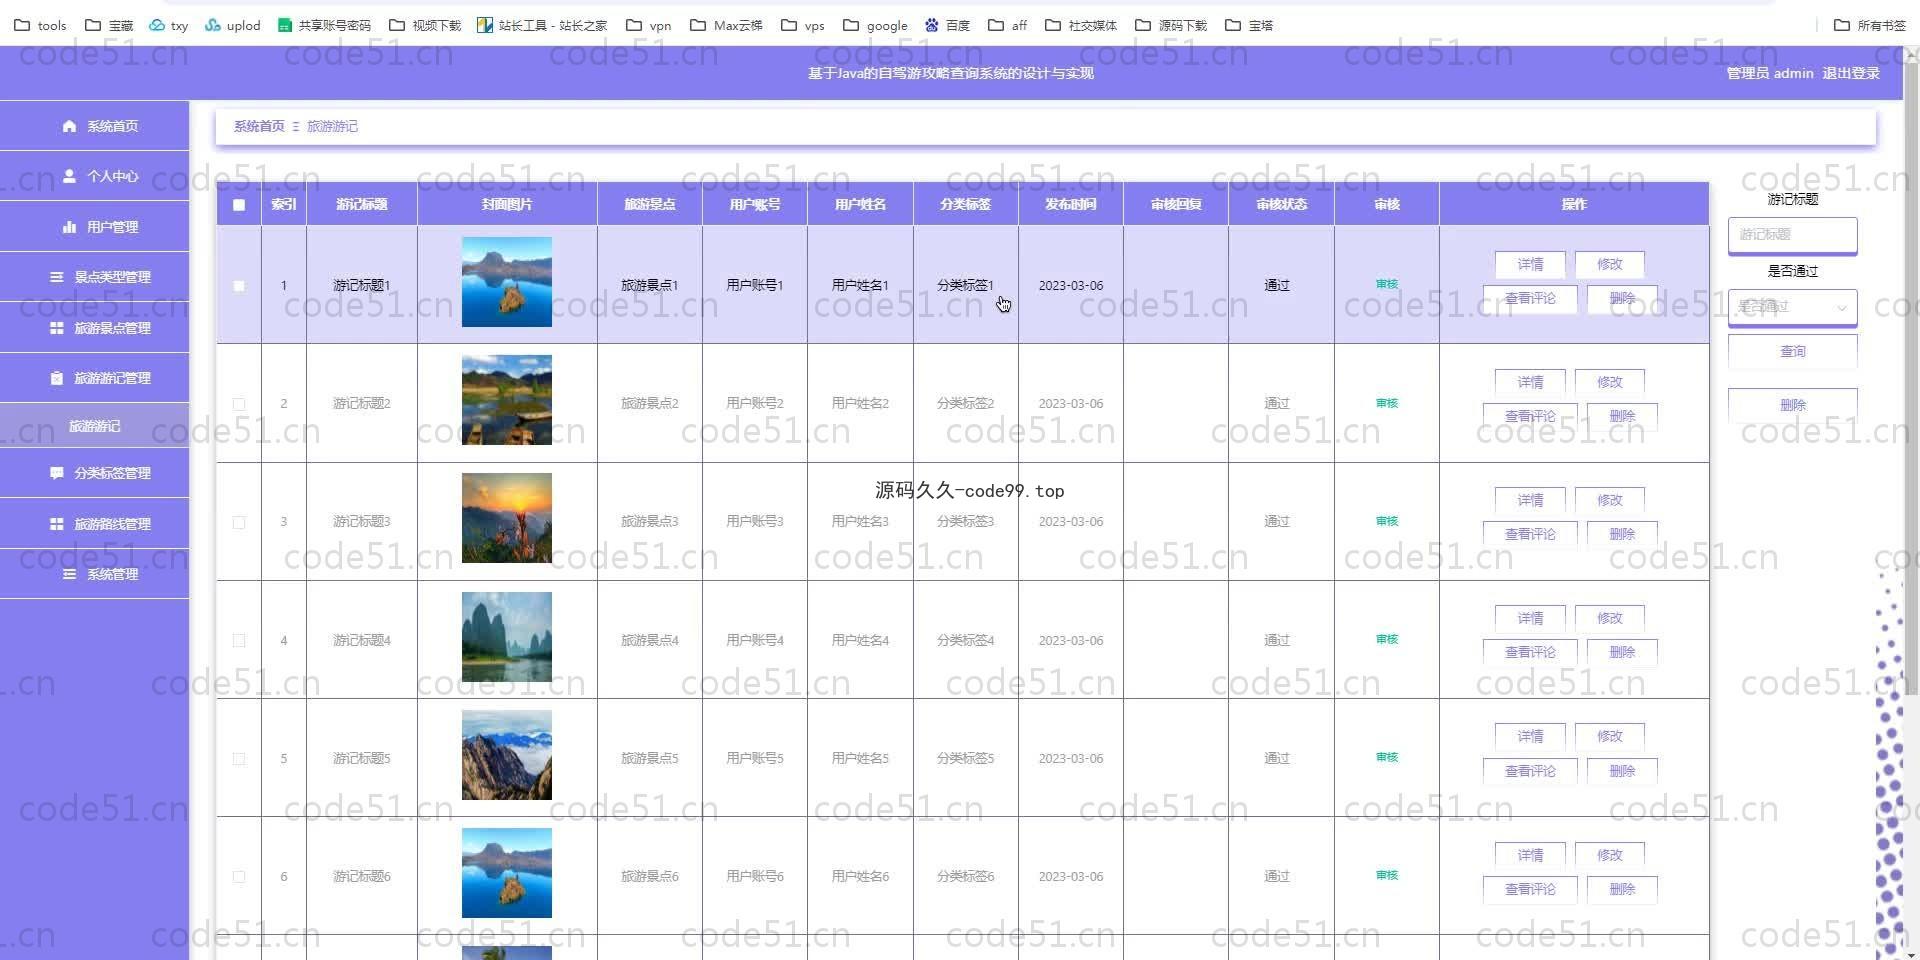Image resolution: width=1920 pixels, height=960 pixels.
Task: Check the checkbox for row 2
Action: (239, 404)
